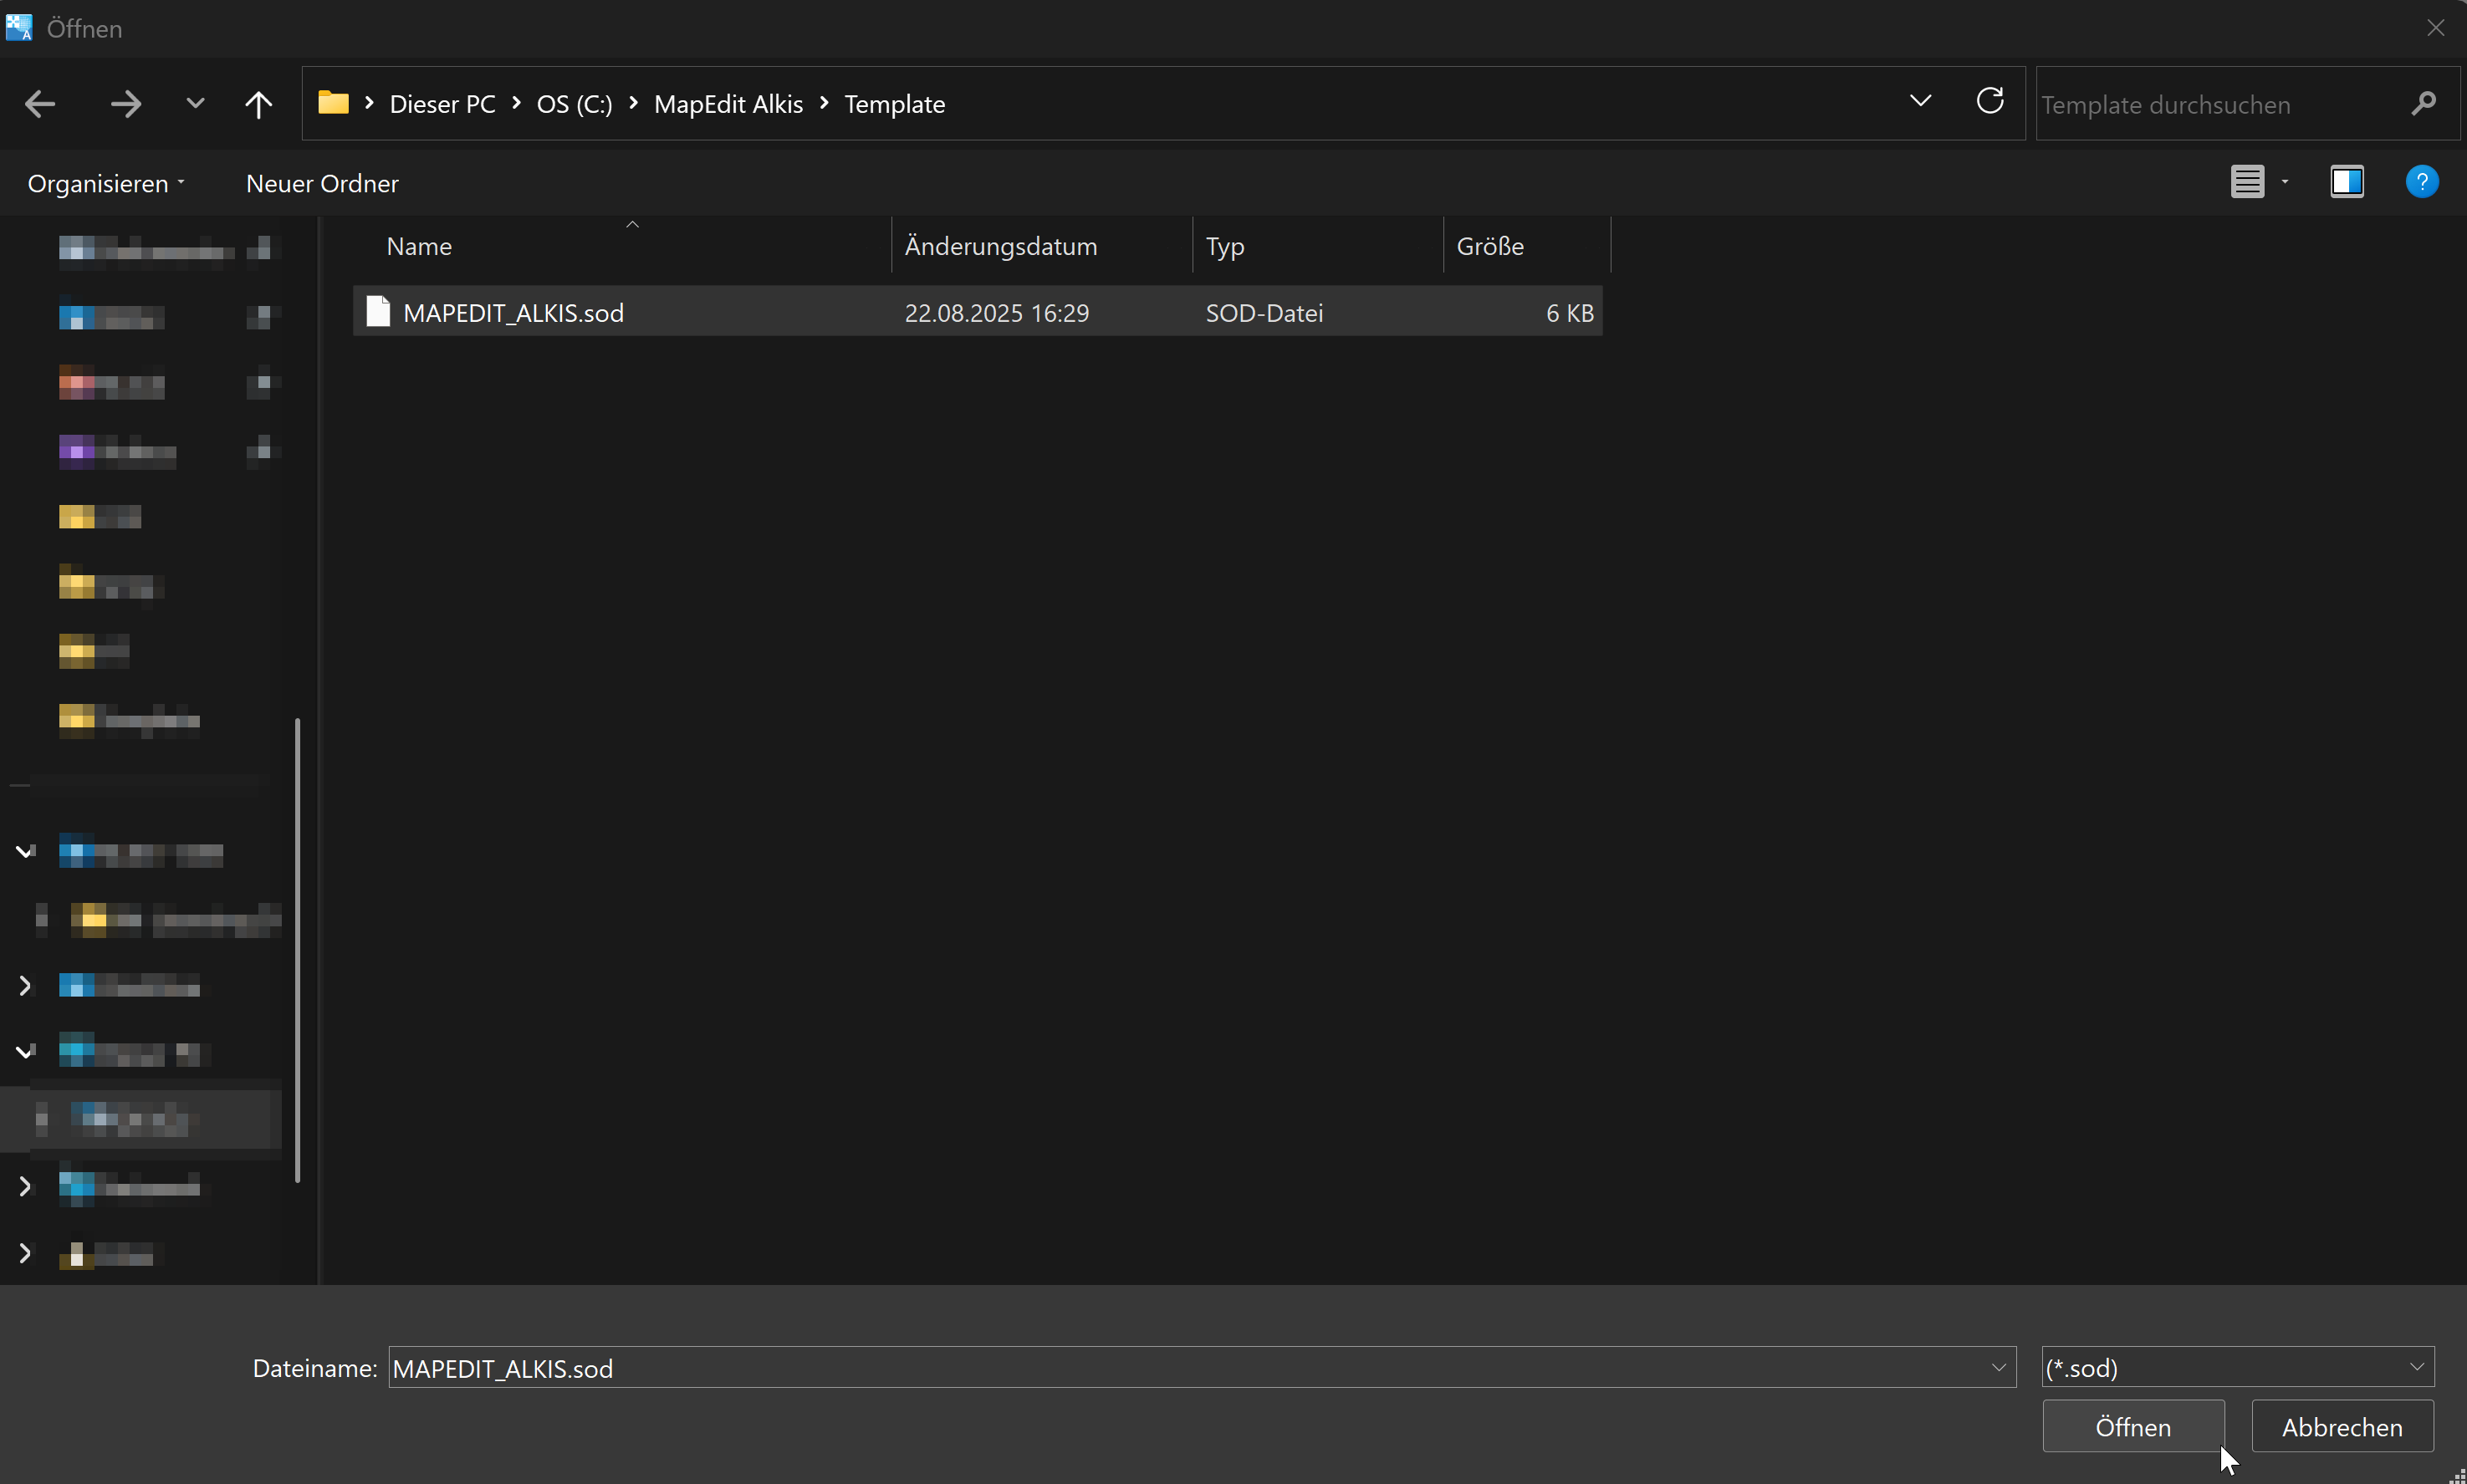
Task: Click the search magnifier icon
Action: coord(2422,104)
